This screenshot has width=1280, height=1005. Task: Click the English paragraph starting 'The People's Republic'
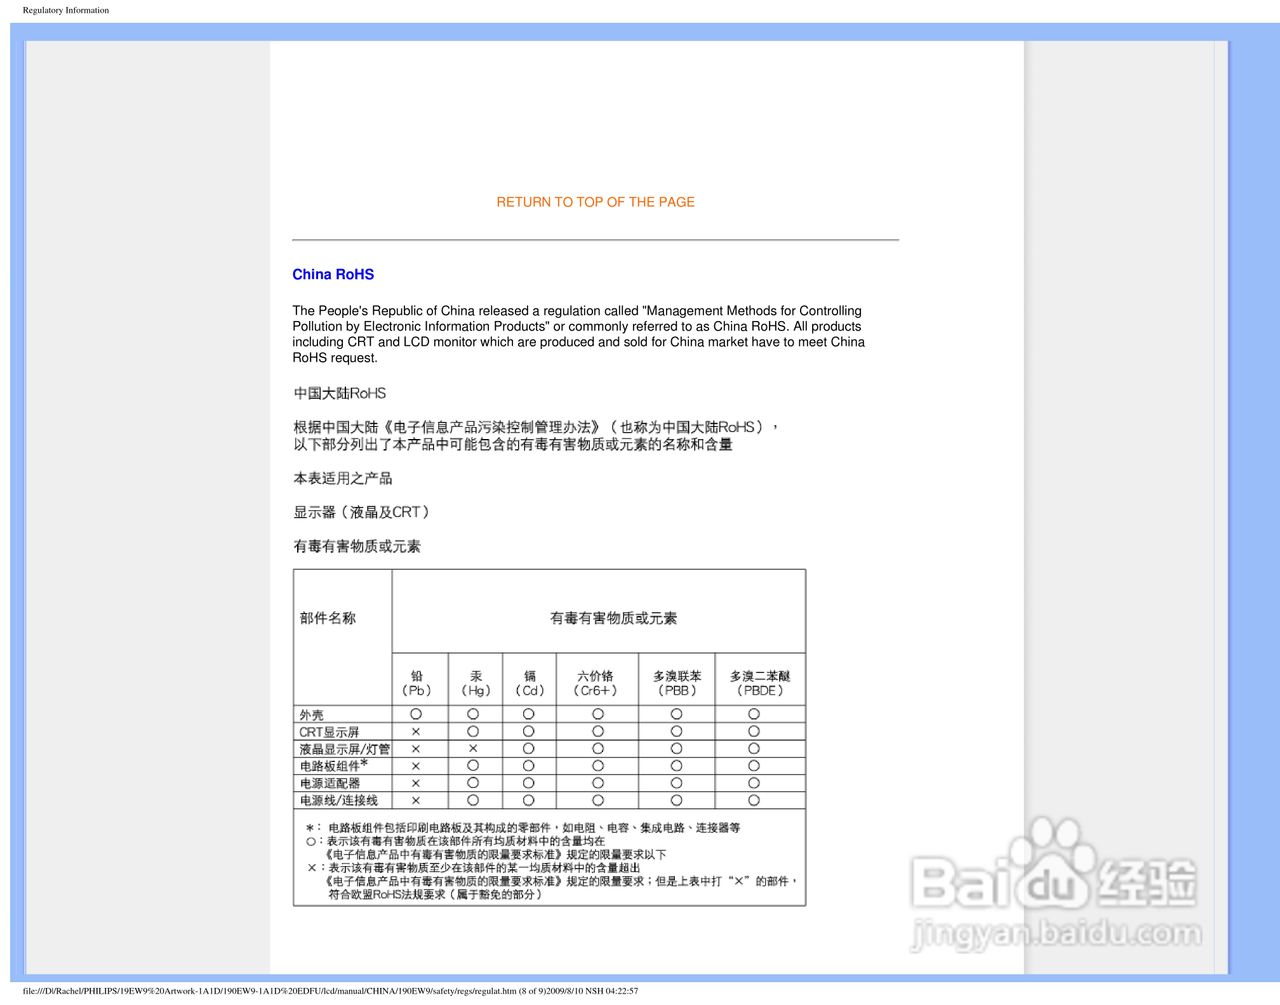579,334
